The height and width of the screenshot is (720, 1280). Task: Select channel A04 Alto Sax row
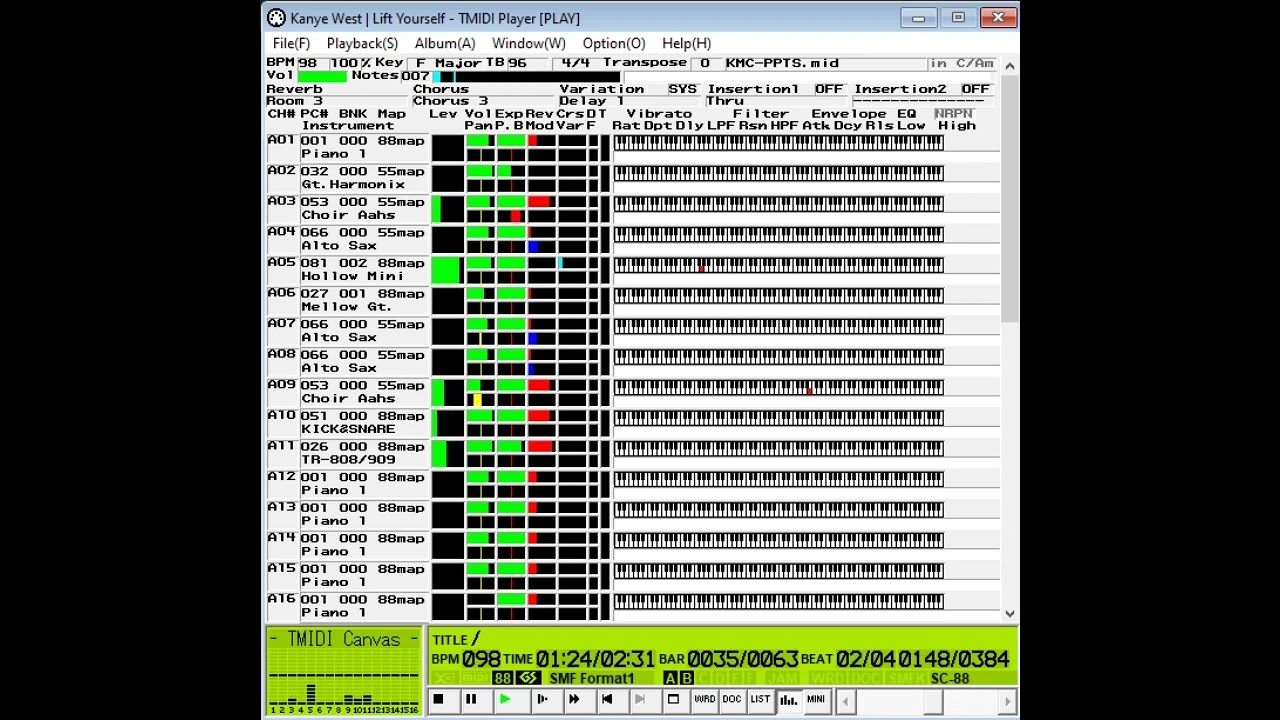coord(348,239)
